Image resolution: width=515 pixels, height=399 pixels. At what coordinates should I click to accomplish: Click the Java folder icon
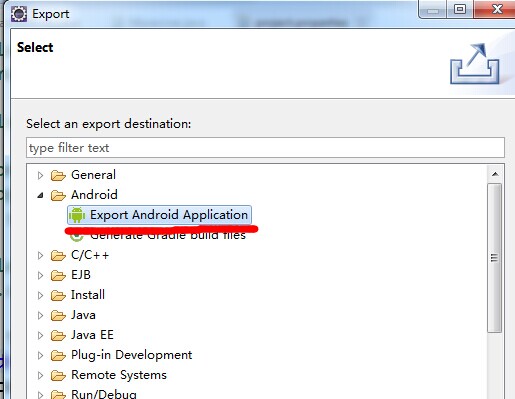click(58, 316)
